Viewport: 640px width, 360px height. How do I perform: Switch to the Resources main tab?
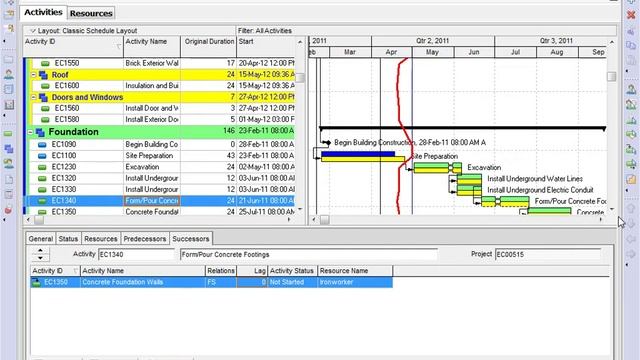pos(91,13)
